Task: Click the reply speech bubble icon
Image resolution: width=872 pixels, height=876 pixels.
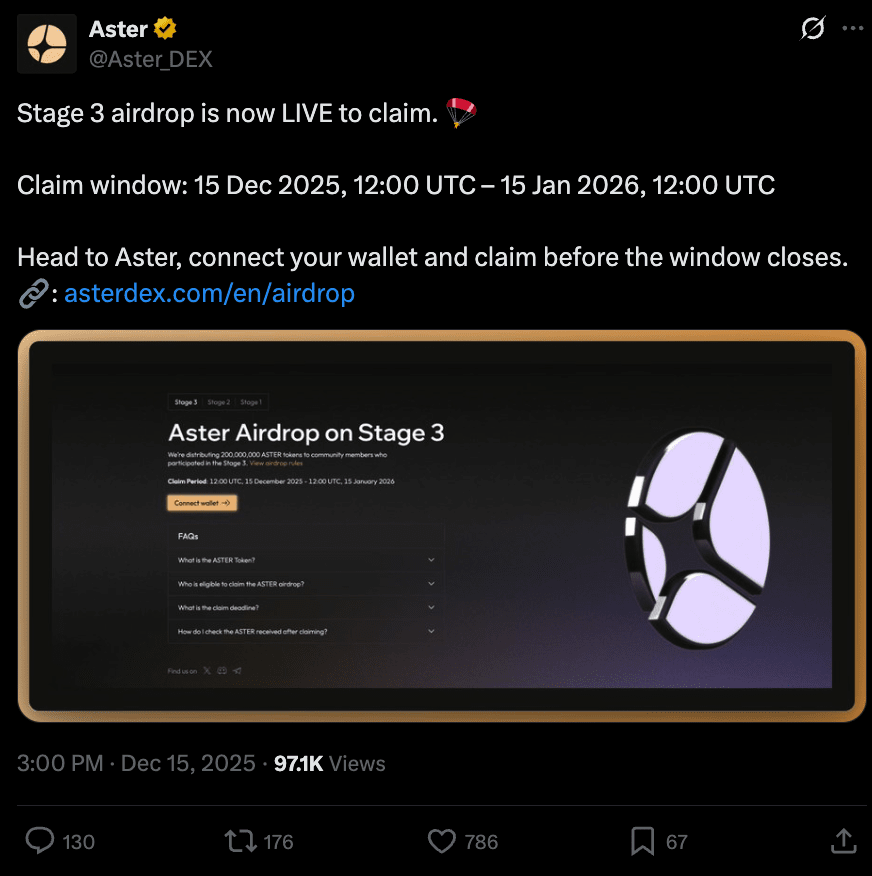Action: 39,841
